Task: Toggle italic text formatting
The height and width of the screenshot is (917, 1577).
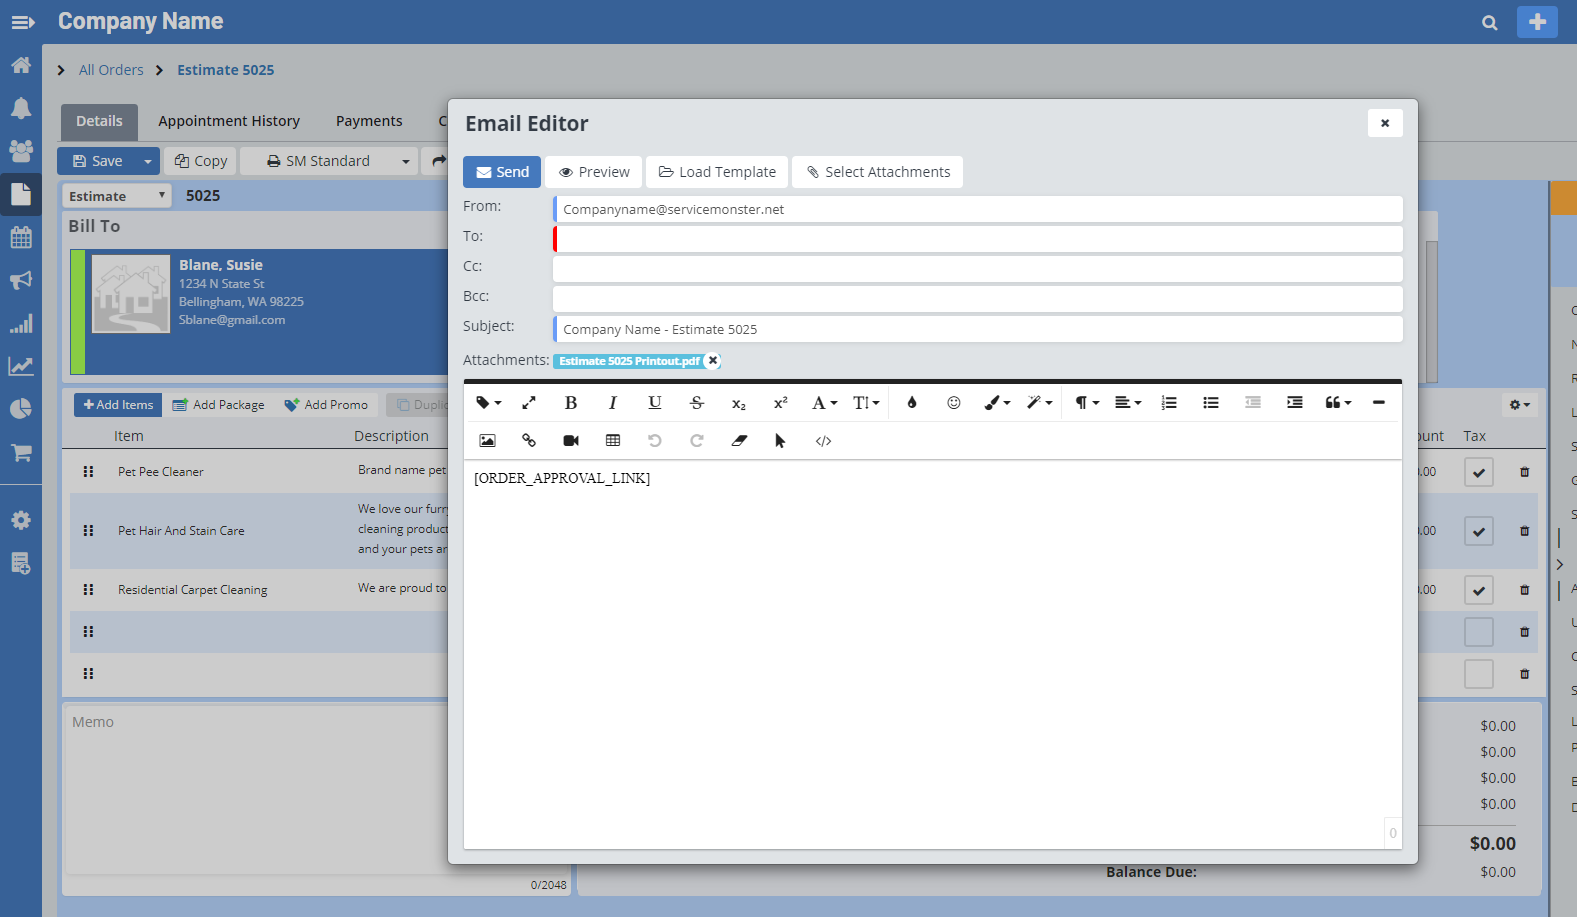Action: click(x=612, y=403)
